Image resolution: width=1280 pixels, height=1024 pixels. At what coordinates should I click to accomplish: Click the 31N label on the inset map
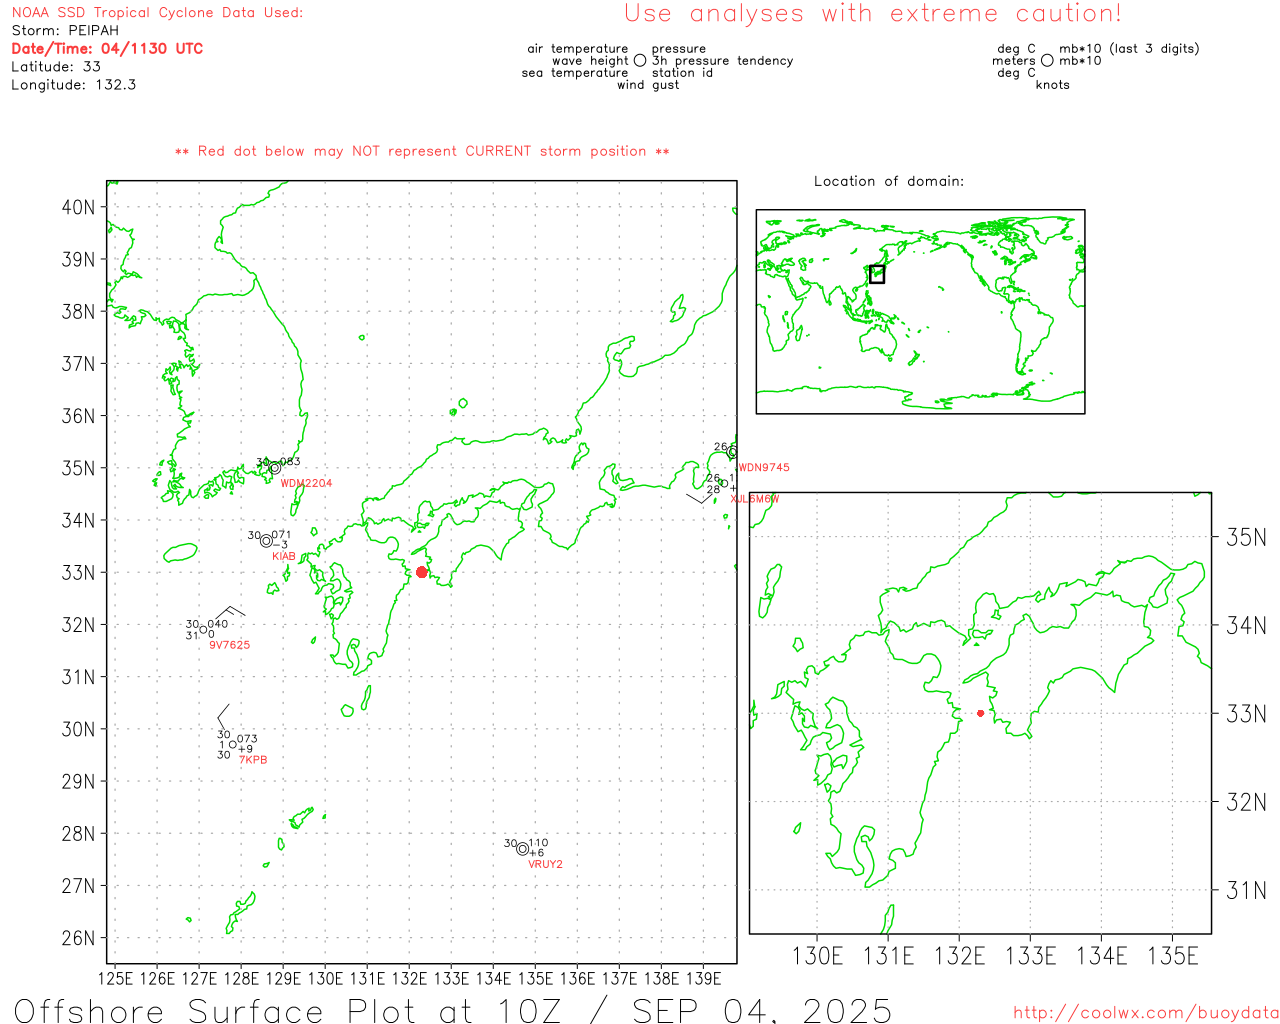[1246, 891]
